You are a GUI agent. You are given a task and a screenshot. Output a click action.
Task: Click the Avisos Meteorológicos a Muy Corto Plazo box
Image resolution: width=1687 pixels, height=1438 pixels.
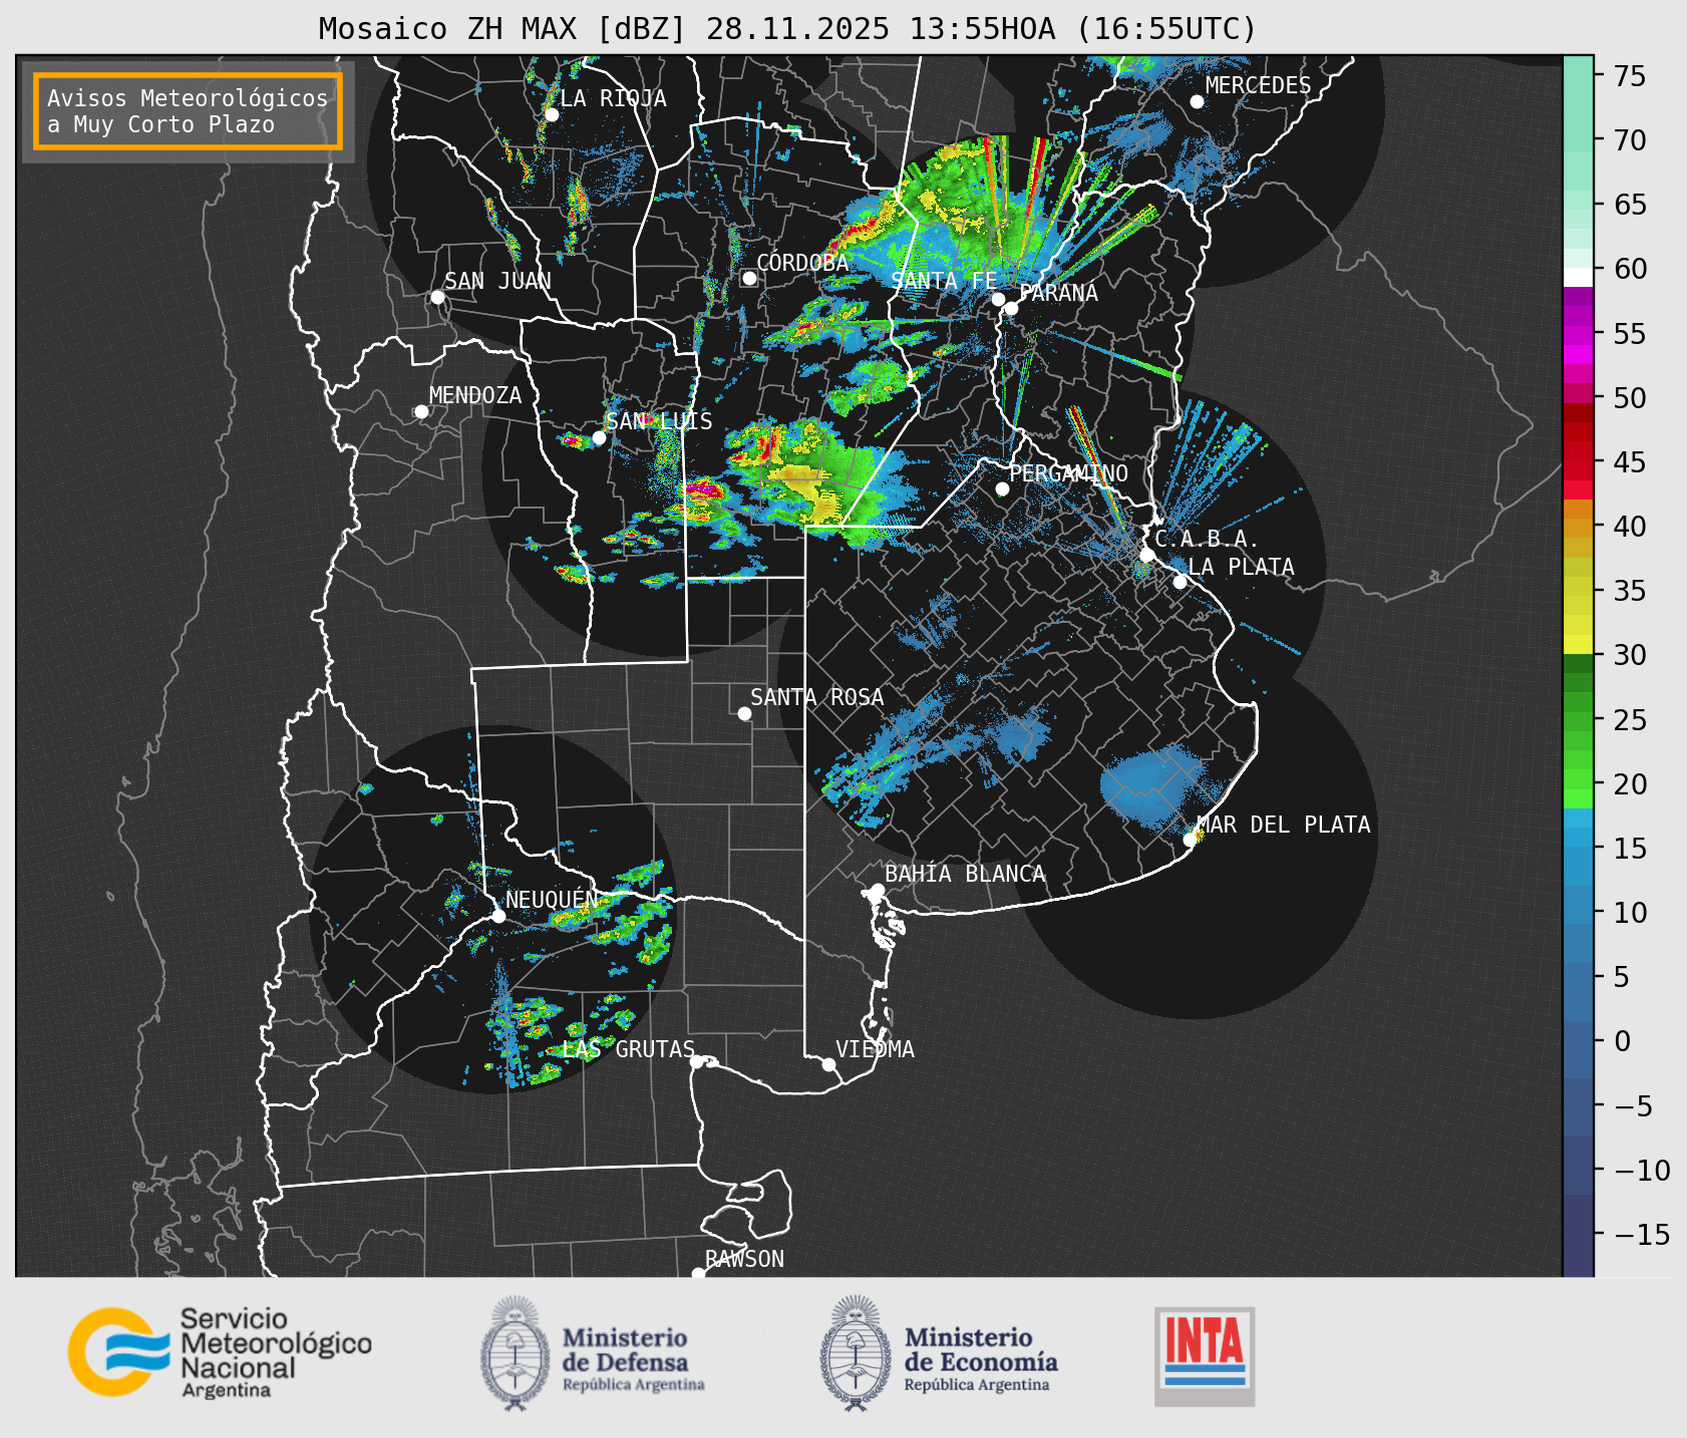click(188, 111)
